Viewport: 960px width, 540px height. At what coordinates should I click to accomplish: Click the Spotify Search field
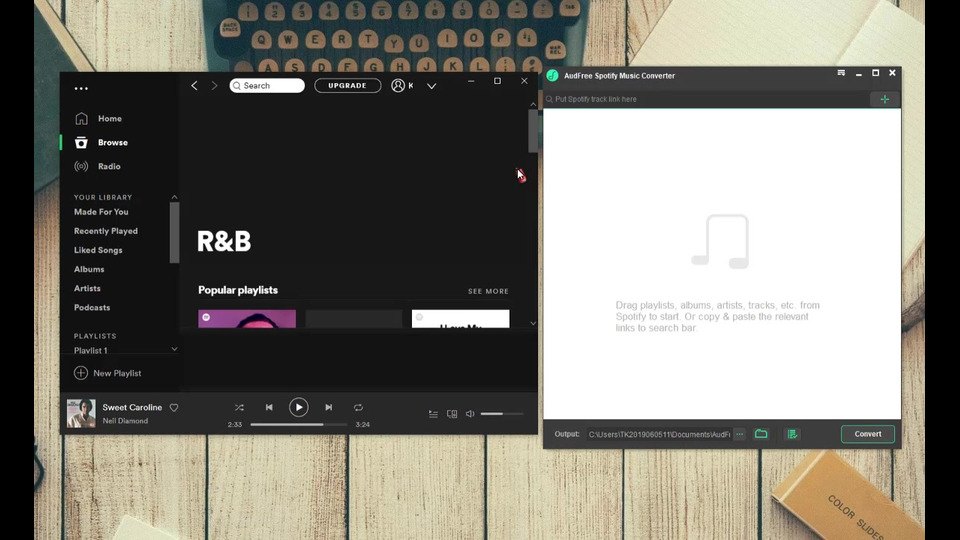tap(267, 86)
